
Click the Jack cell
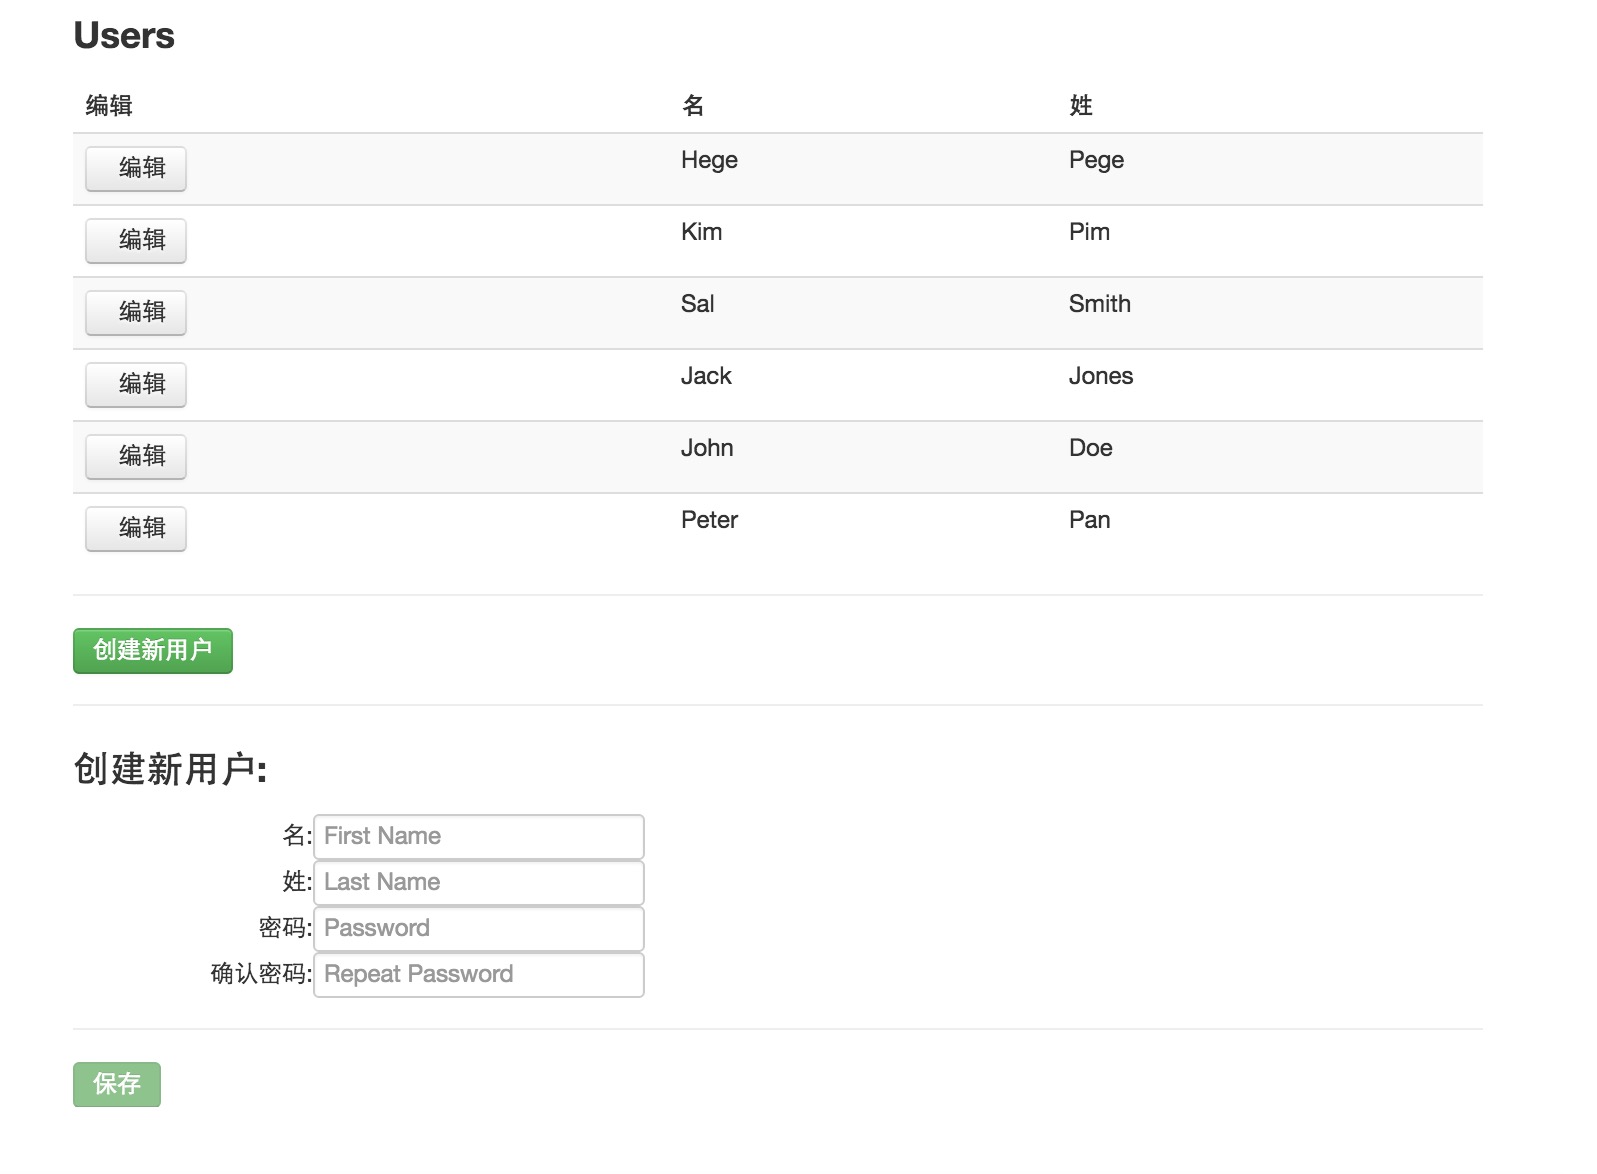tap(706, 376)
